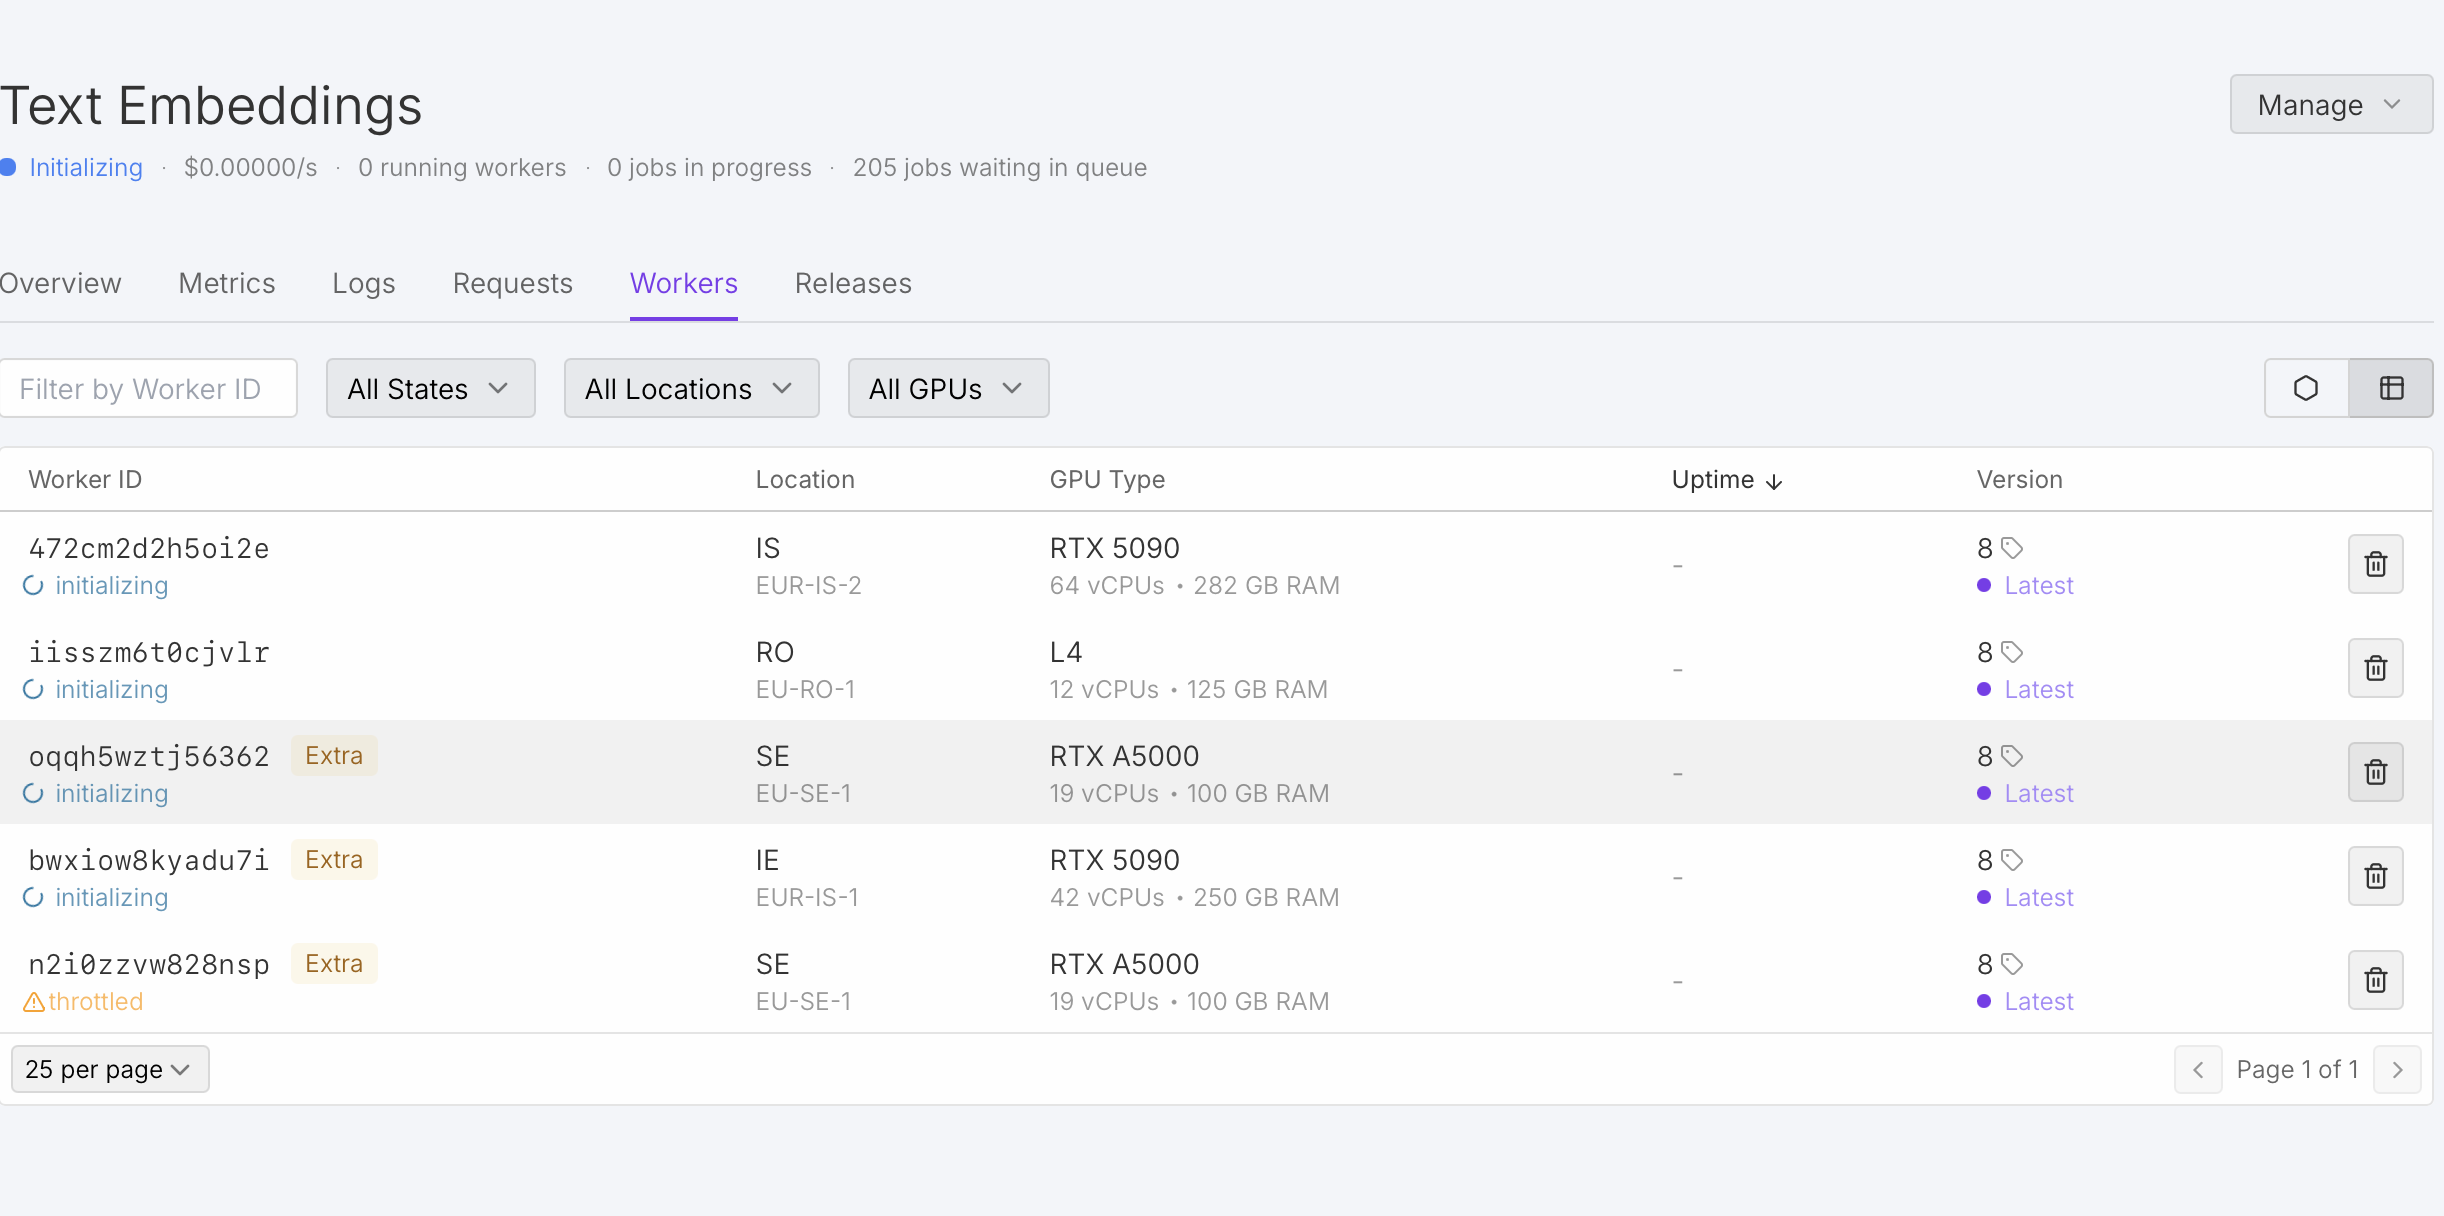Image resolution: width=2444 pixels, height=1216 pixels.
Task: Go to next page arrow
Action: click(x=2397, y=1069)
